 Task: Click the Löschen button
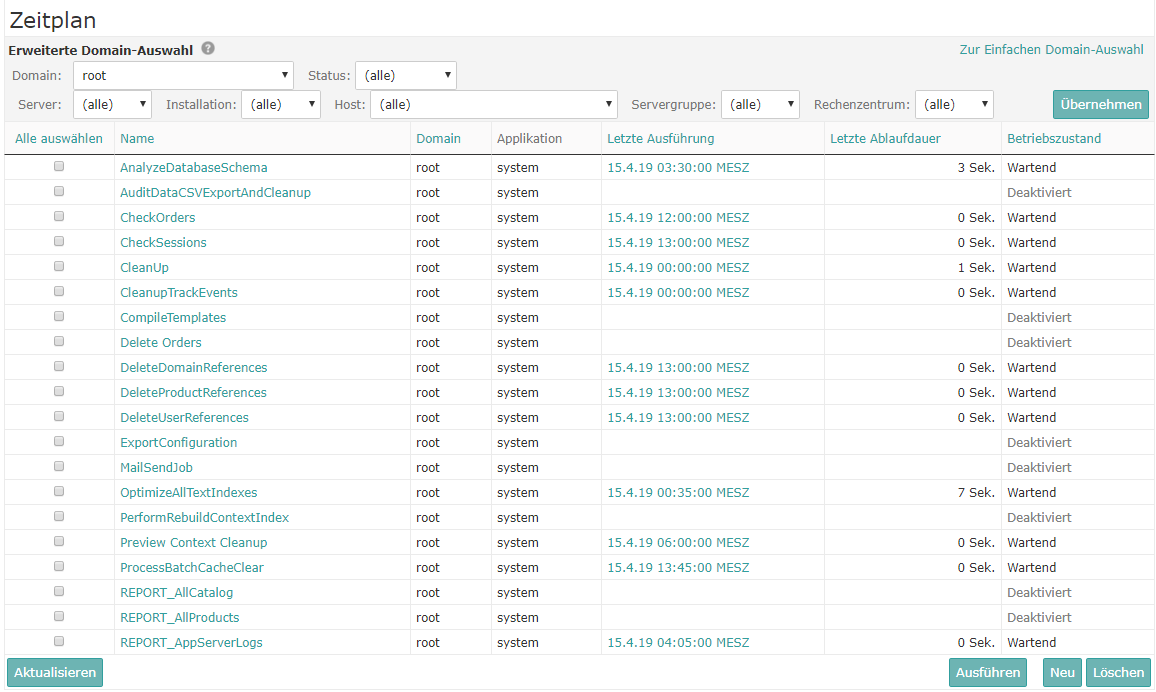tap(1118, 673)
